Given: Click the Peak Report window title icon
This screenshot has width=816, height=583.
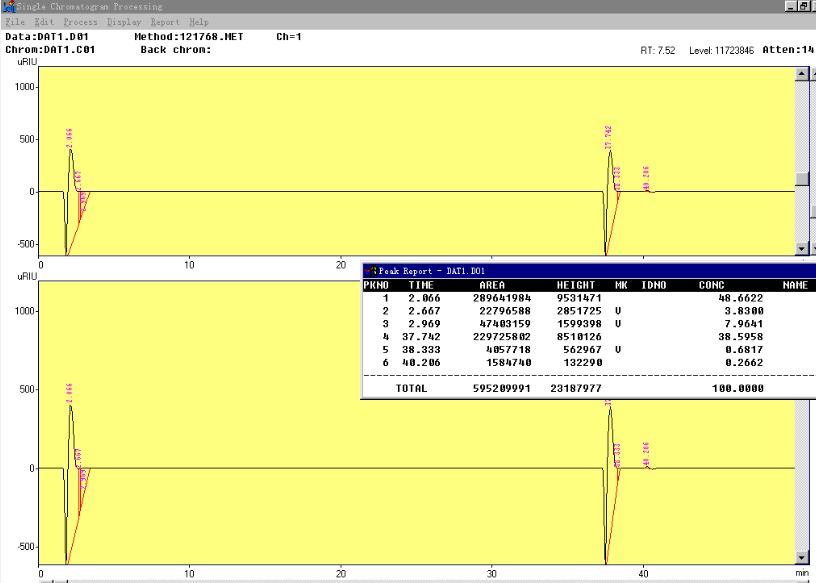Looking at the screenshot, I should [x=370, y=271].
